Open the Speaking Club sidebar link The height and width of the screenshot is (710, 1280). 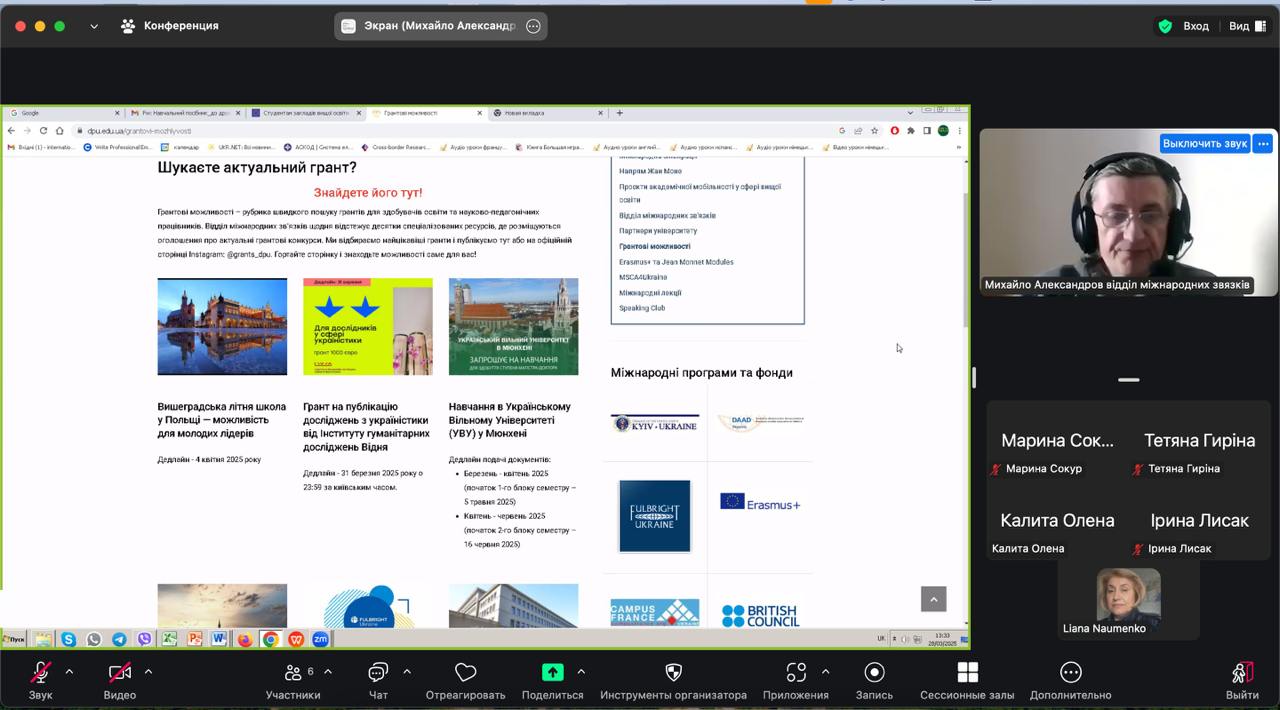642,308
